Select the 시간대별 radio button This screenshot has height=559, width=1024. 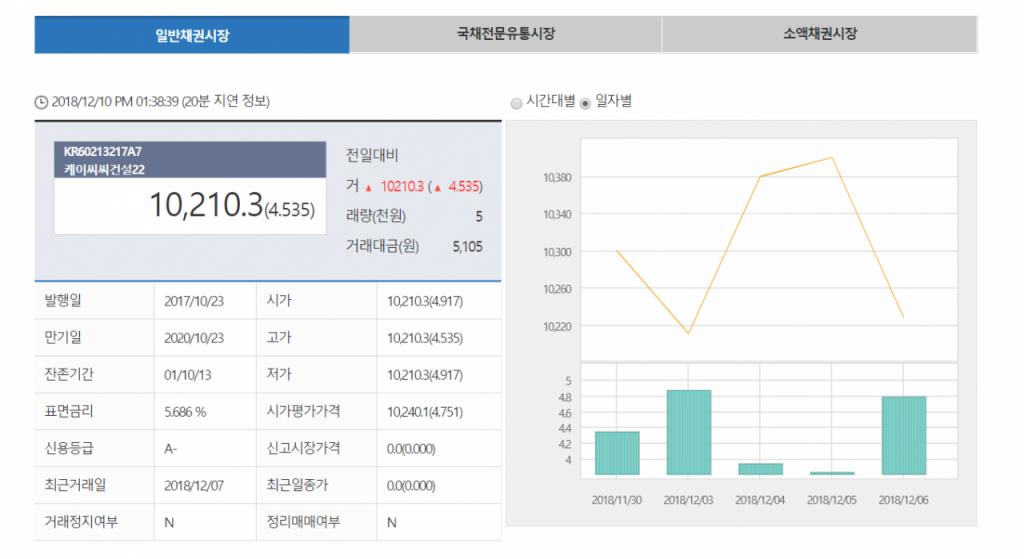click(516, 102)
